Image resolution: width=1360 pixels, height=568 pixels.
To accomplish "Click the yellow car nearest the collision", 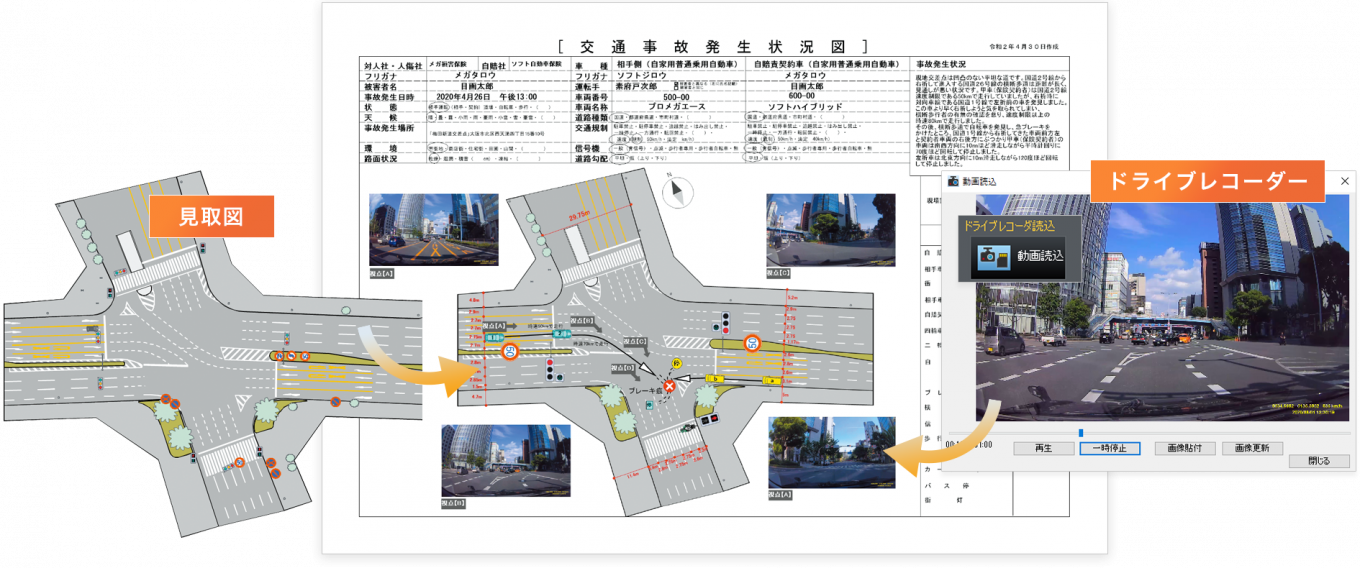I will point(715,380).
